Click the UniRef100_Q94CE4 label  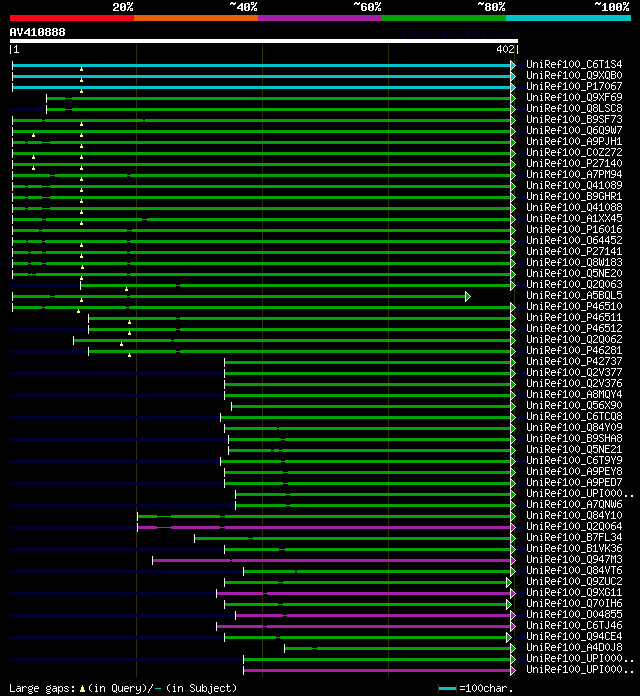coord(574,637)
